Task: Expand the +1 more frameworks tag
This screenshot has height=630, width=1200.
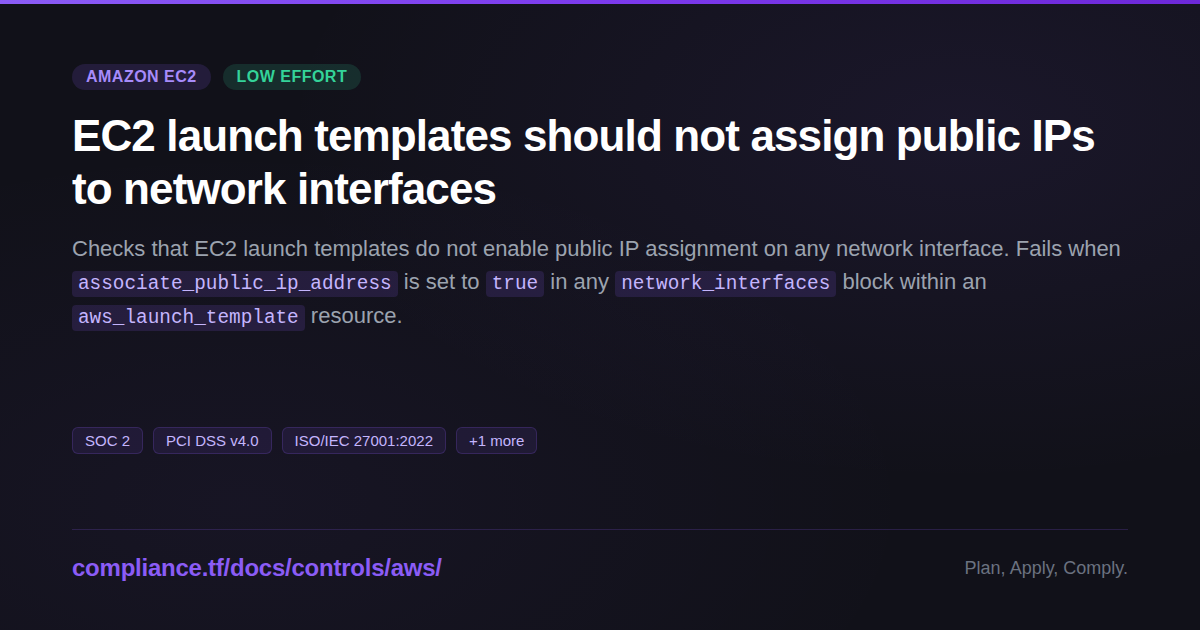Action: pos(496,441)
